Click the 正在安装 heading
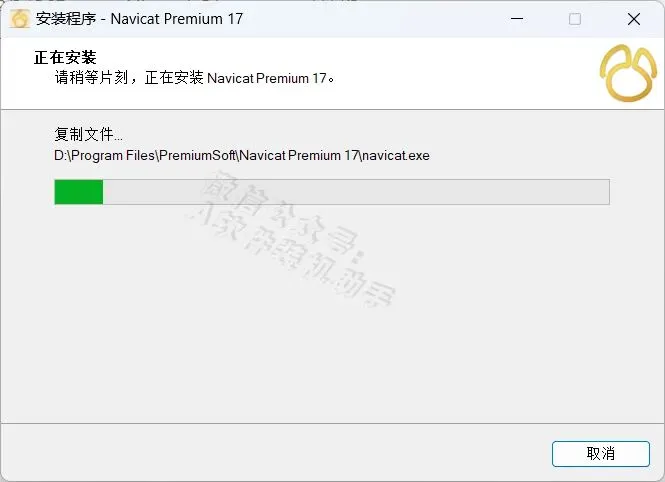The height and width of the screenshot is (482, 665). tap(65, 58)
